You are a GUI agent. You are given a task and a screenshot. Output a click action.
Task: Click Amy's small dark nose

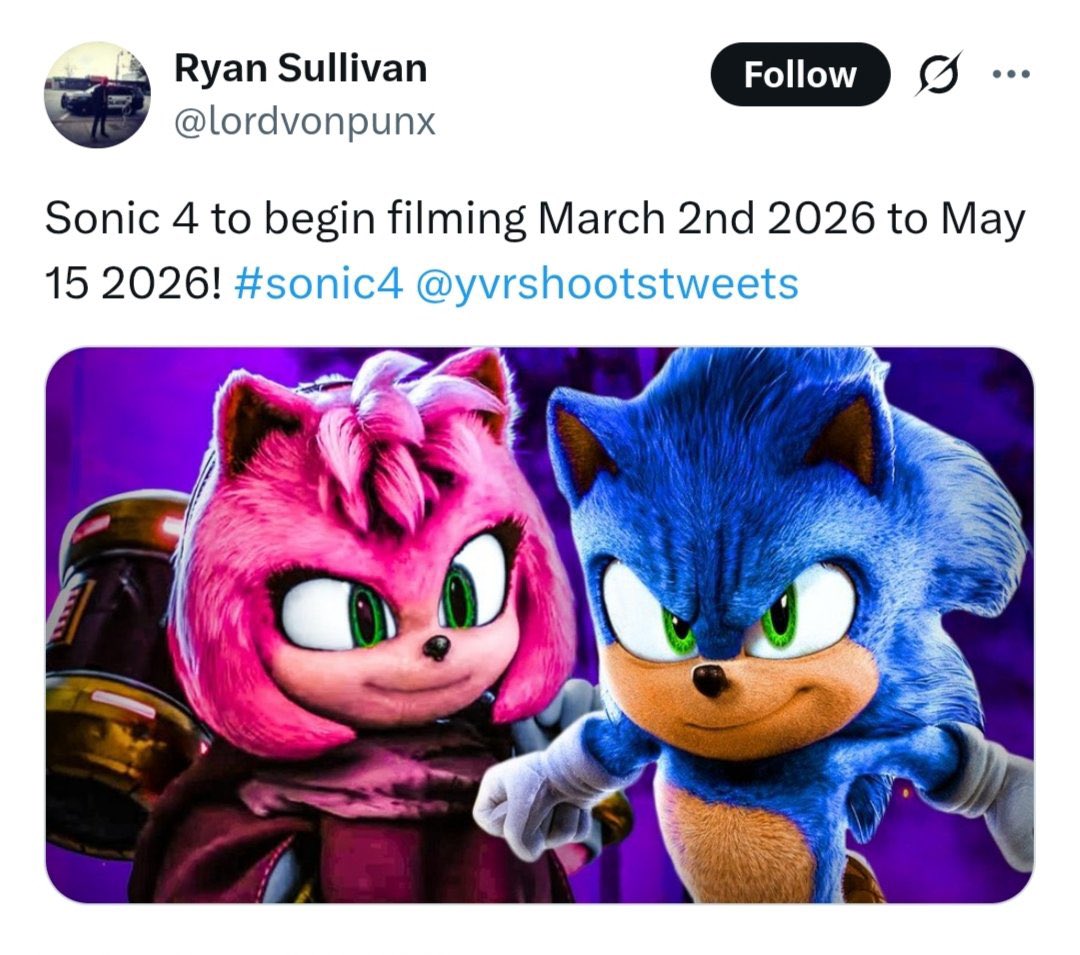click(435, 648)
